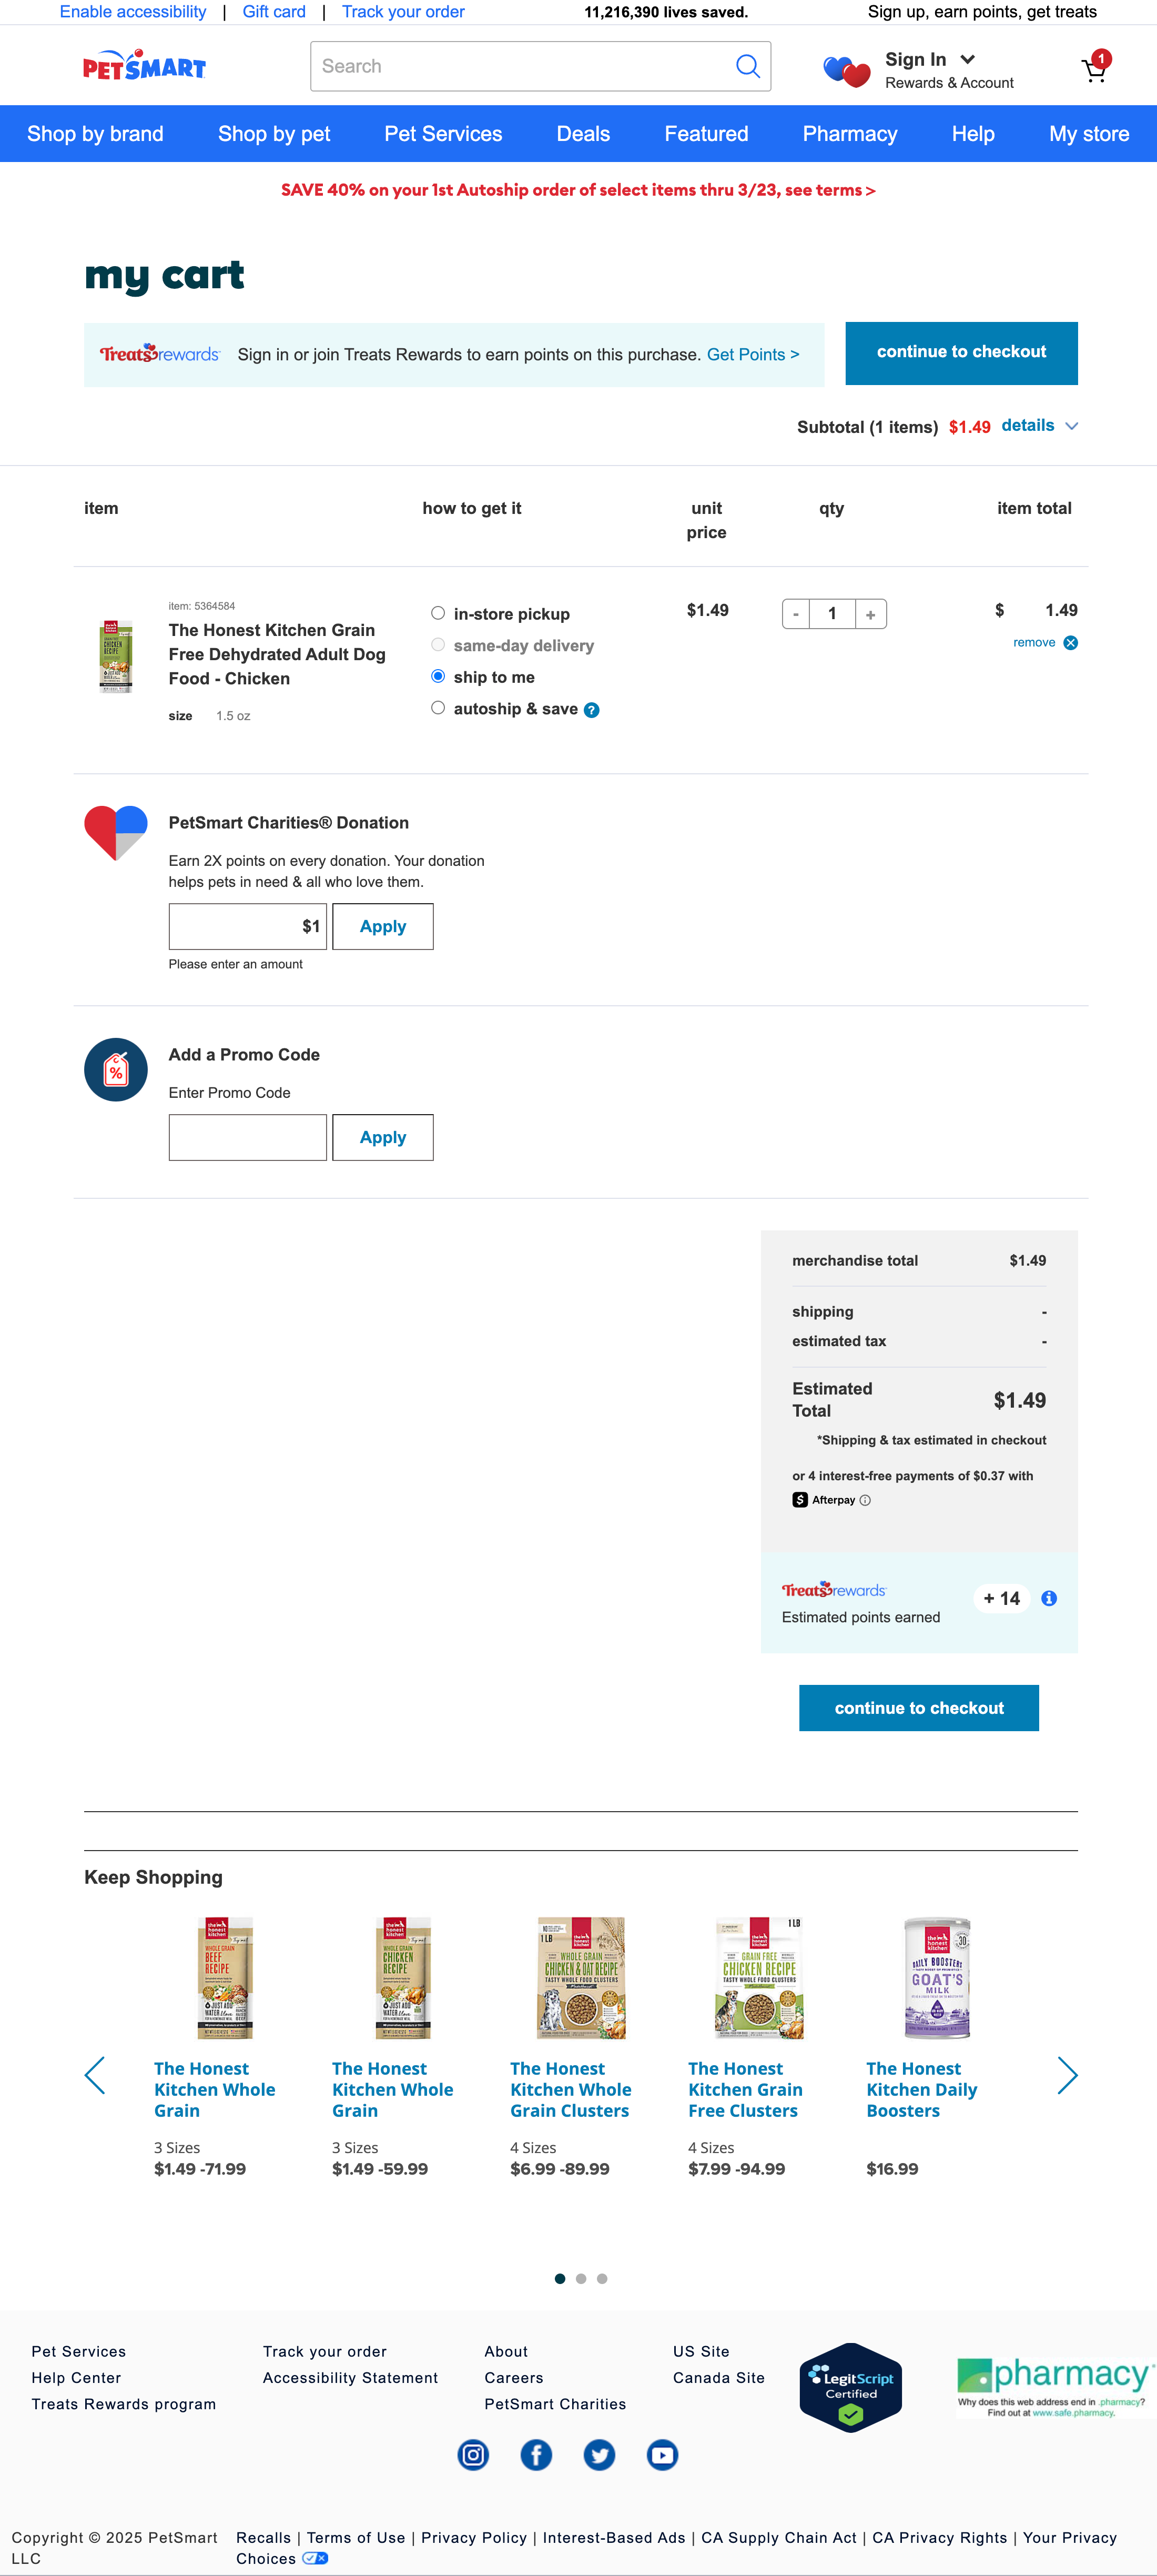This screenshot has height=2576, width=1157.
Task: Click the search magnifier icon
Action: point(748,66)
